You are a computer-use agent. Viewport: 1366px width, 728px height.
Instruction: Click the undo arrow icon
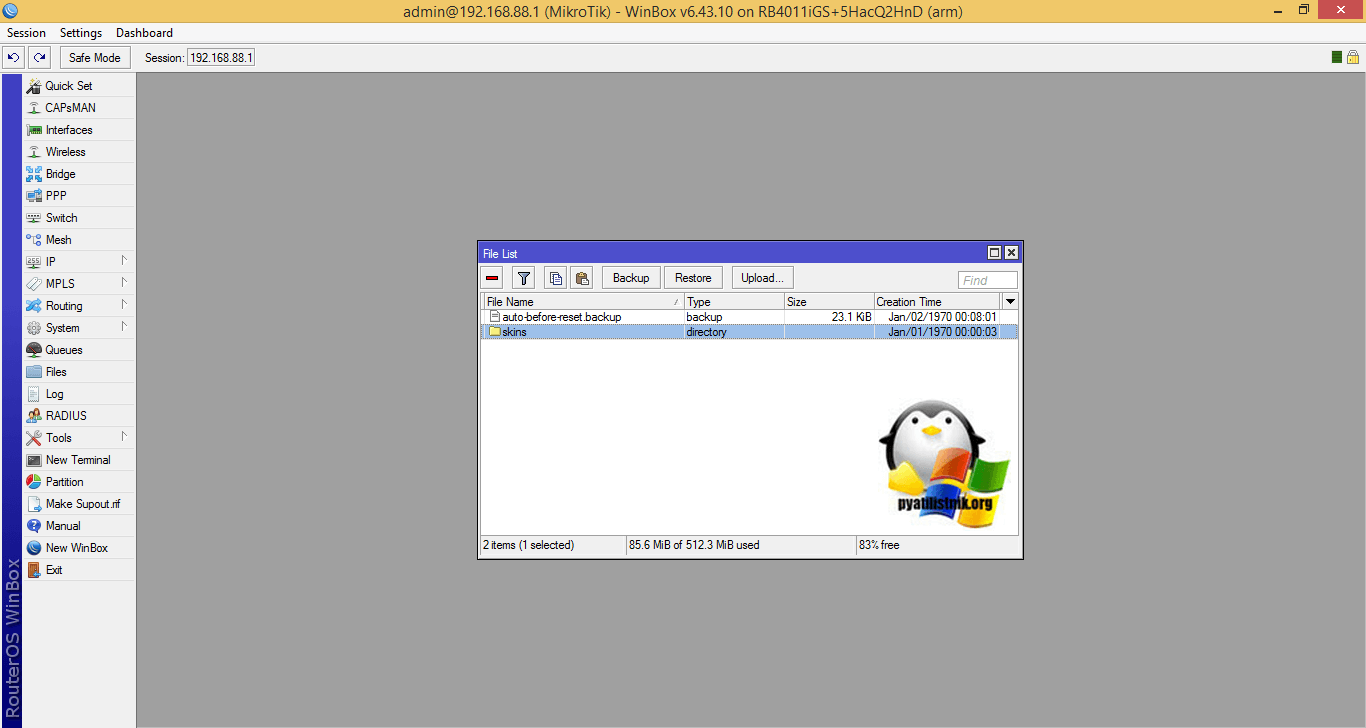(14, 57)
